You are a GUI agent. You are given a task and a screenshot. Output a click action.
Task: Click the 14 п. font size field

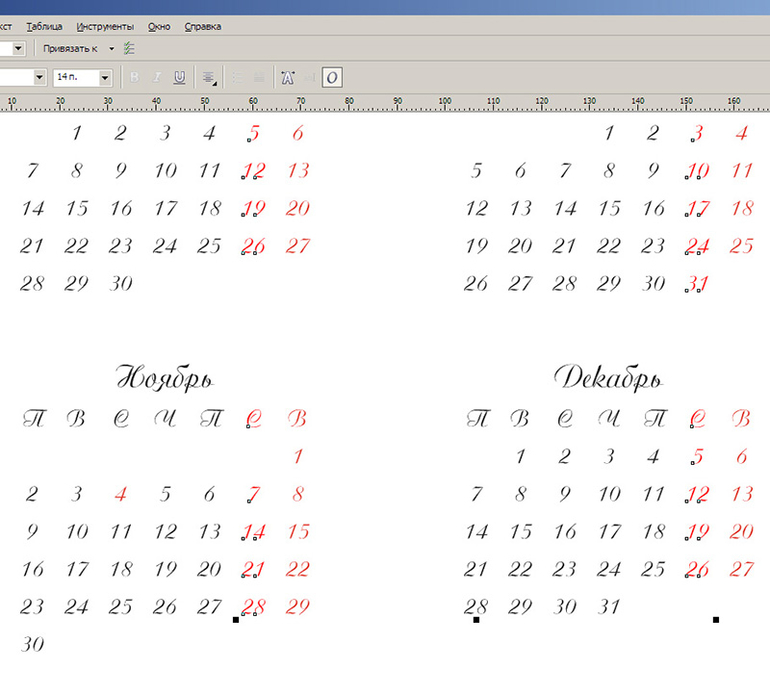coord(75,77)
